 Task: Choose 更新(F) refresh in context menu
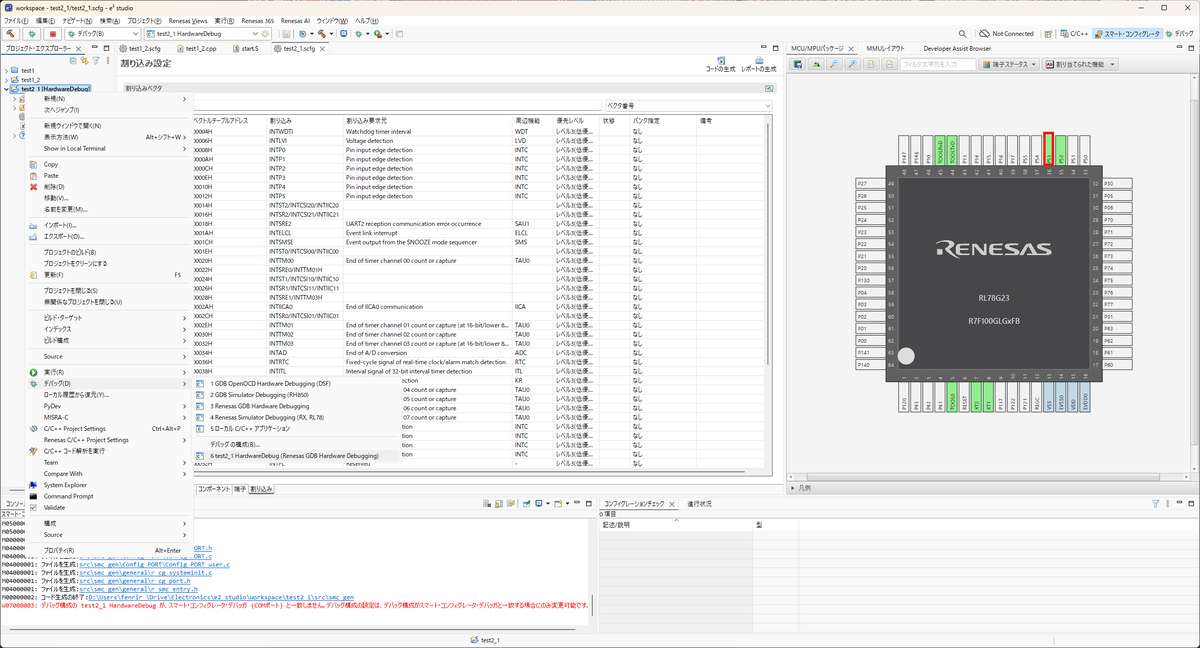pos(108,274)
